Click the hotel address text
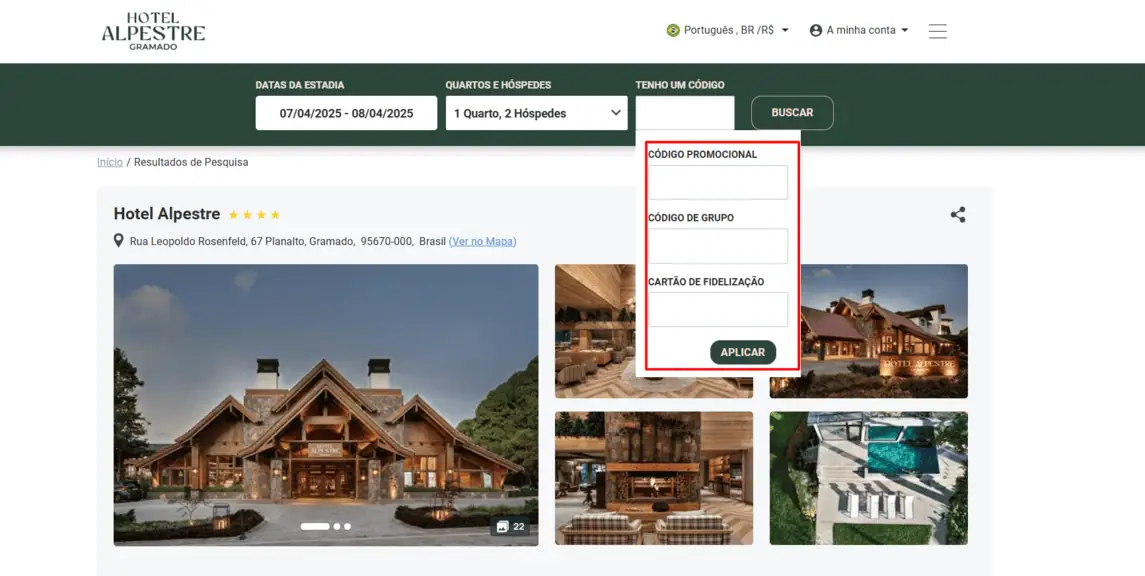Screen dimensions: 1145x576 pos(288,241)
